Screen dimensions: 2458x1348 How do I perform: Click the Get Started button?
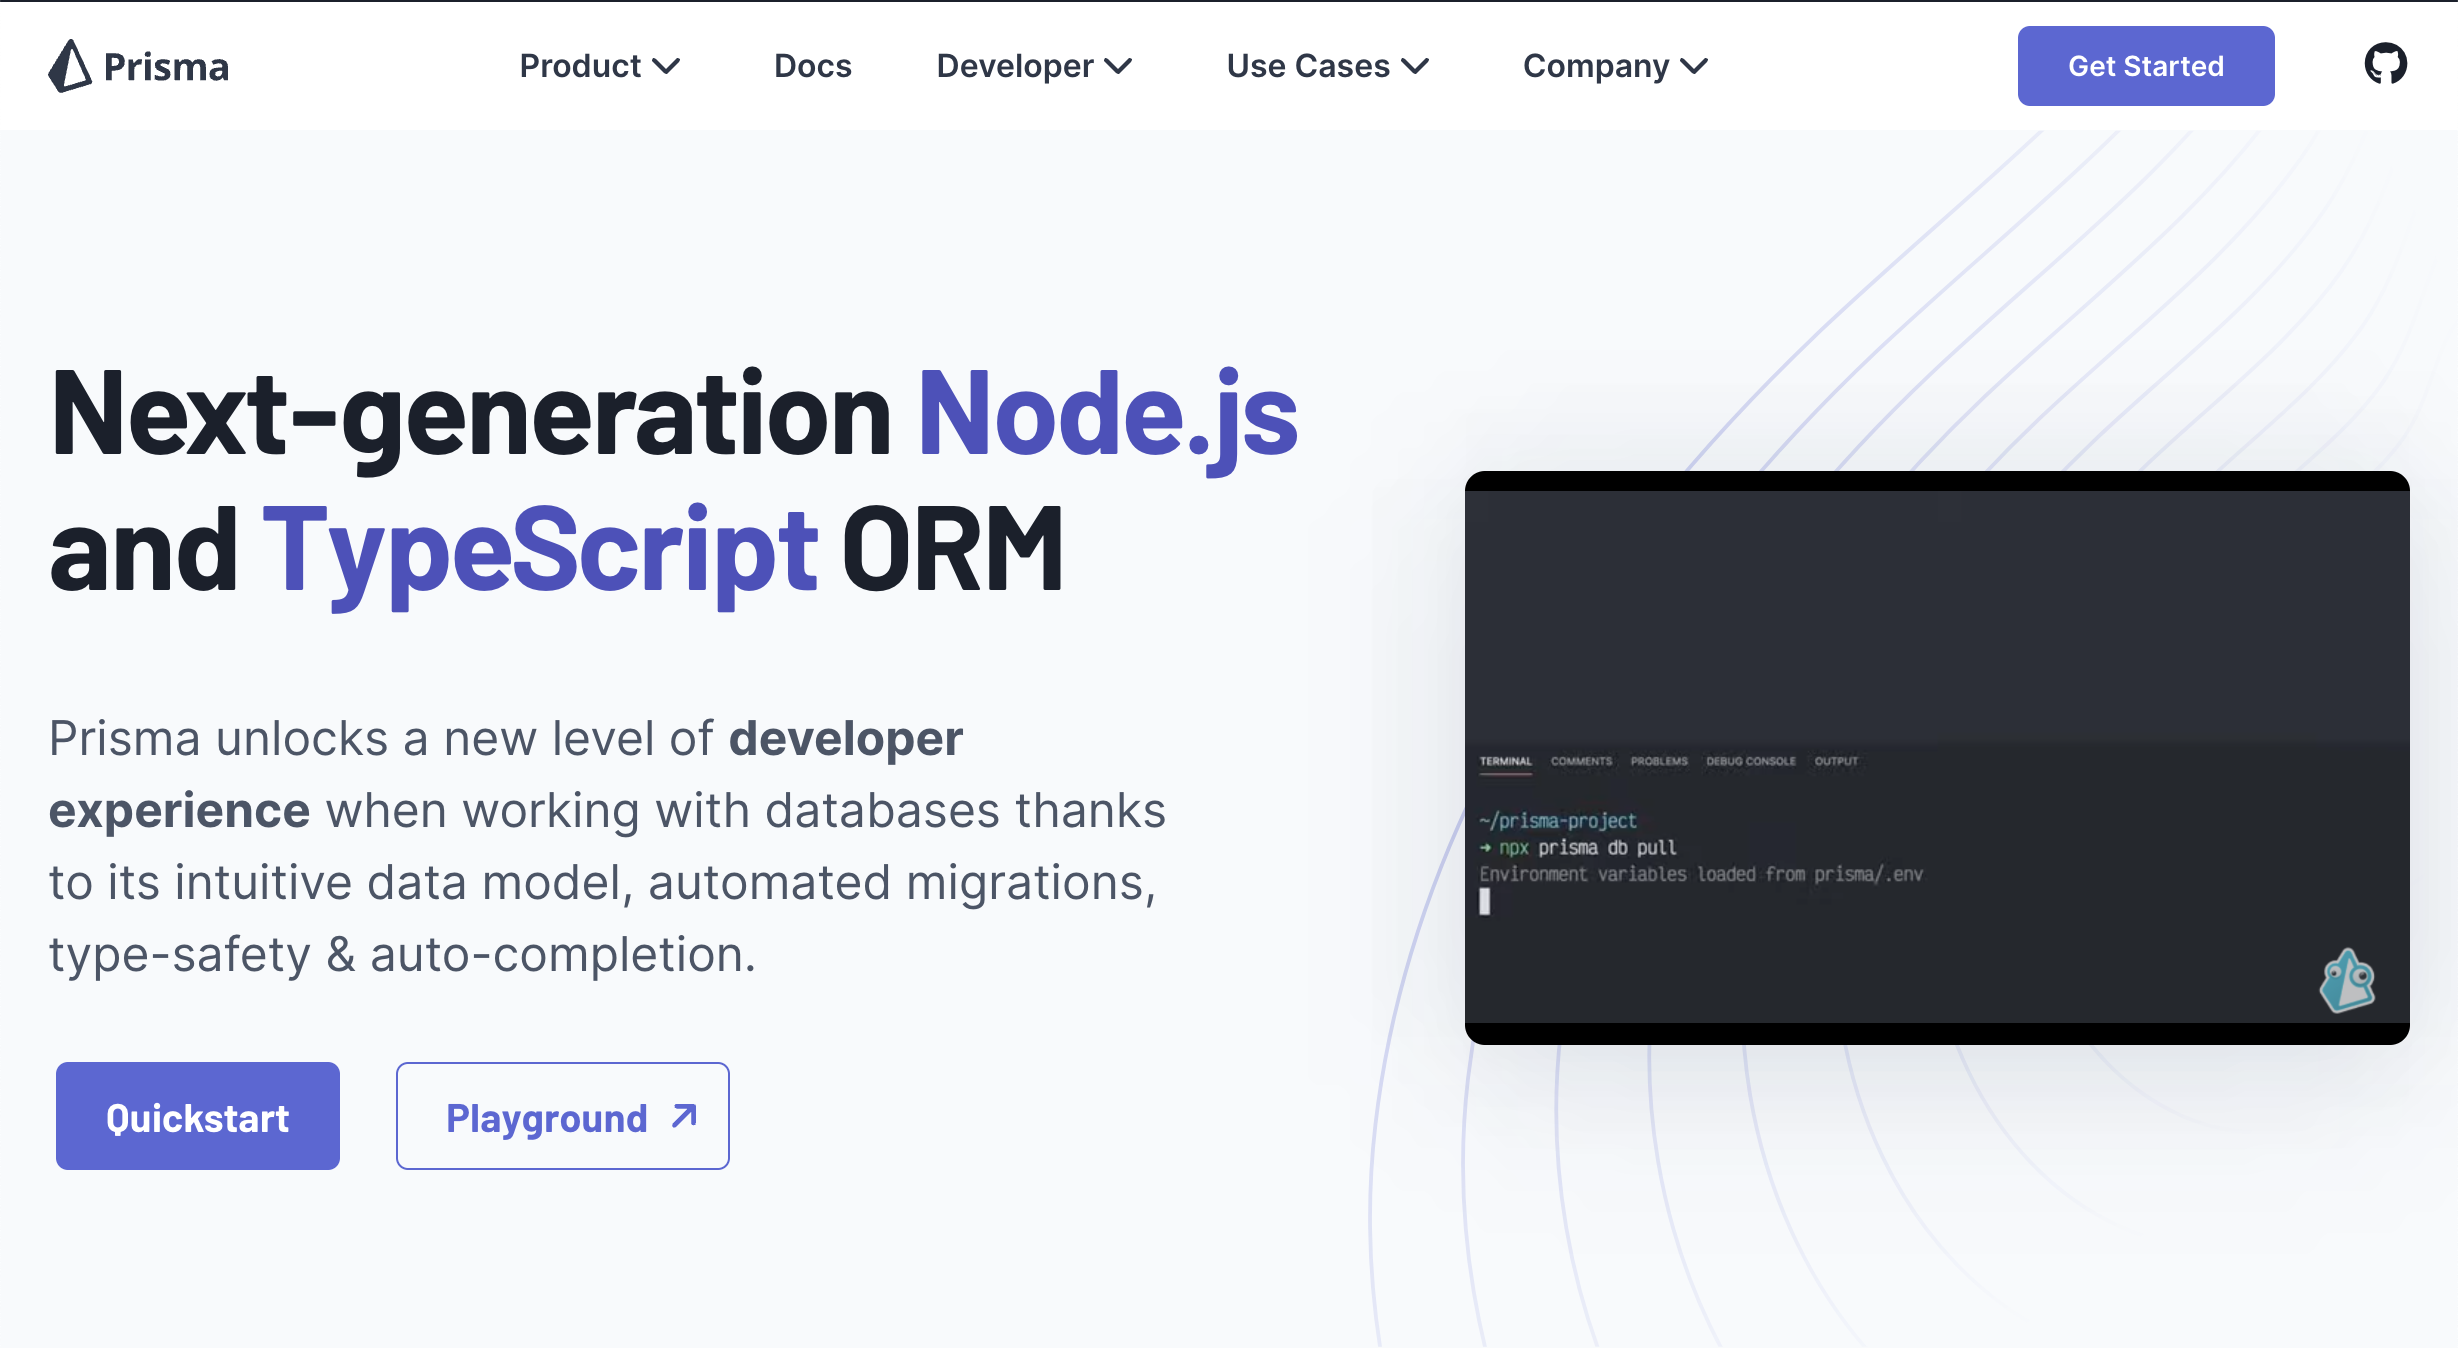(2146, 66)
